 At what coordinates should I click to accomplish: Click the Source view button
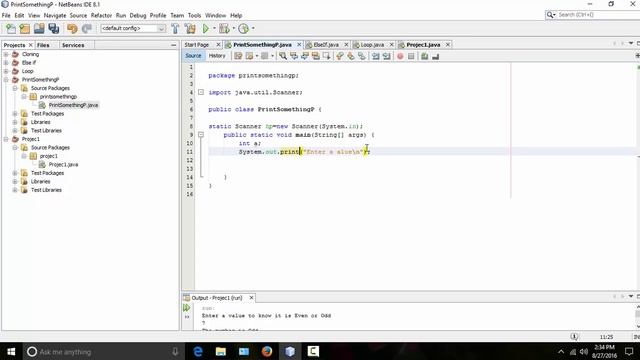(193, 56)
